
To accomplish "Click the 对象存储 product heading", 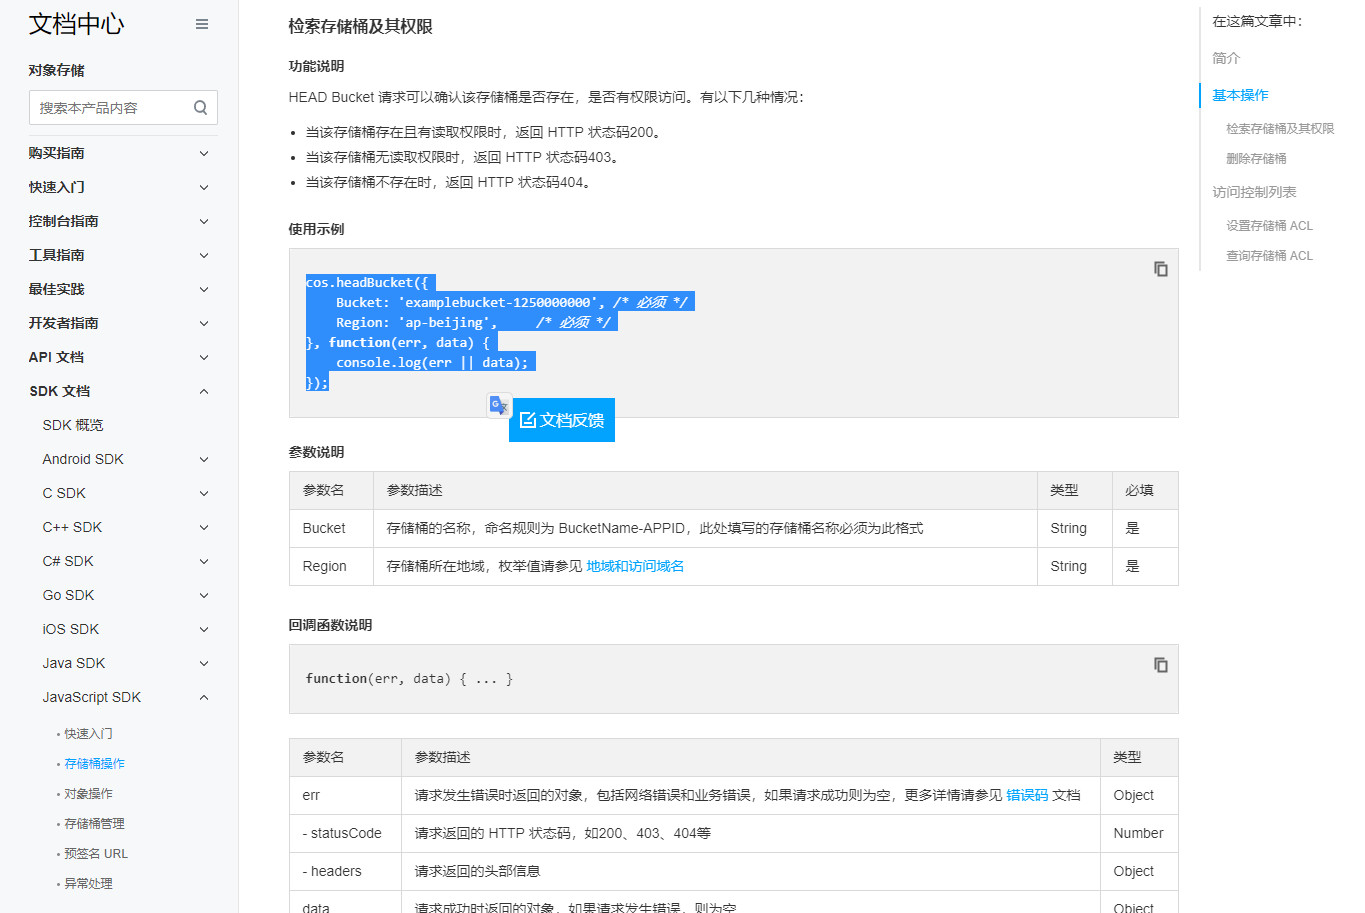I will pos(56,70).
